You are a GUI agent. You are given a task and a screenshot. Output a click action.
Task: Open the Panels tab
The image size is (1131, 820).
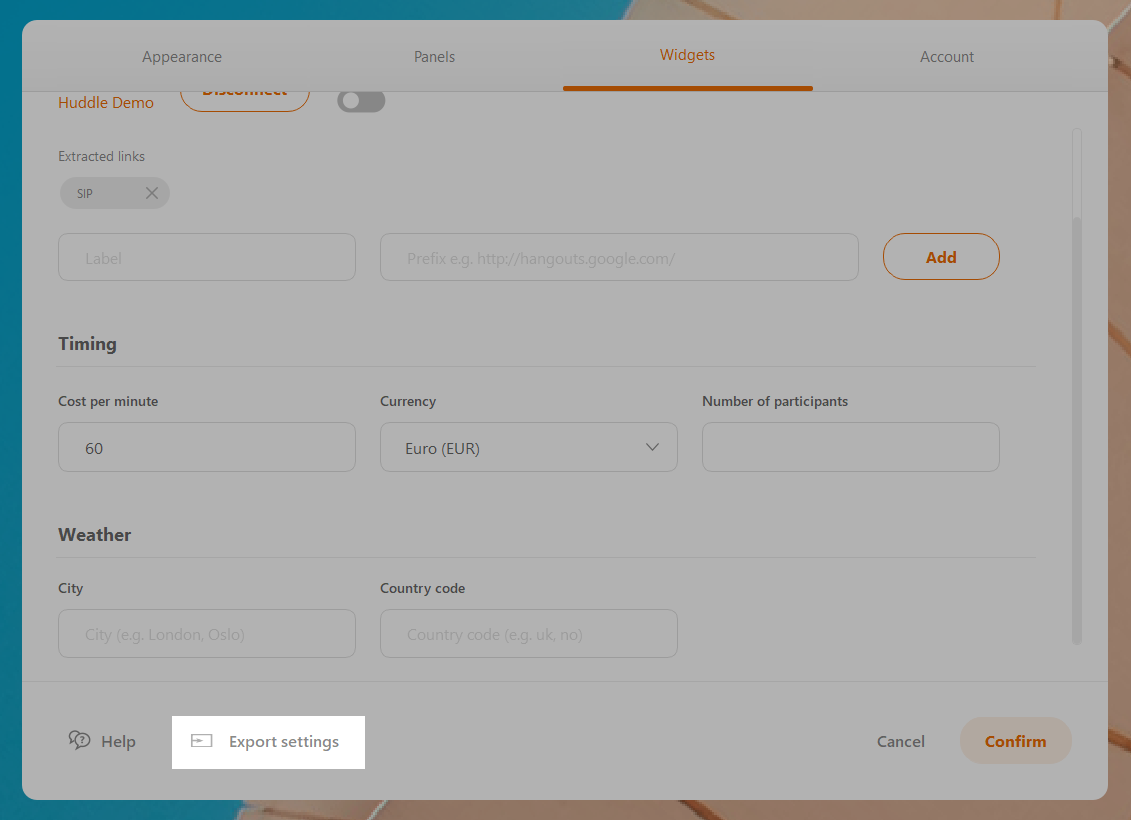click(x=434, y=57)
